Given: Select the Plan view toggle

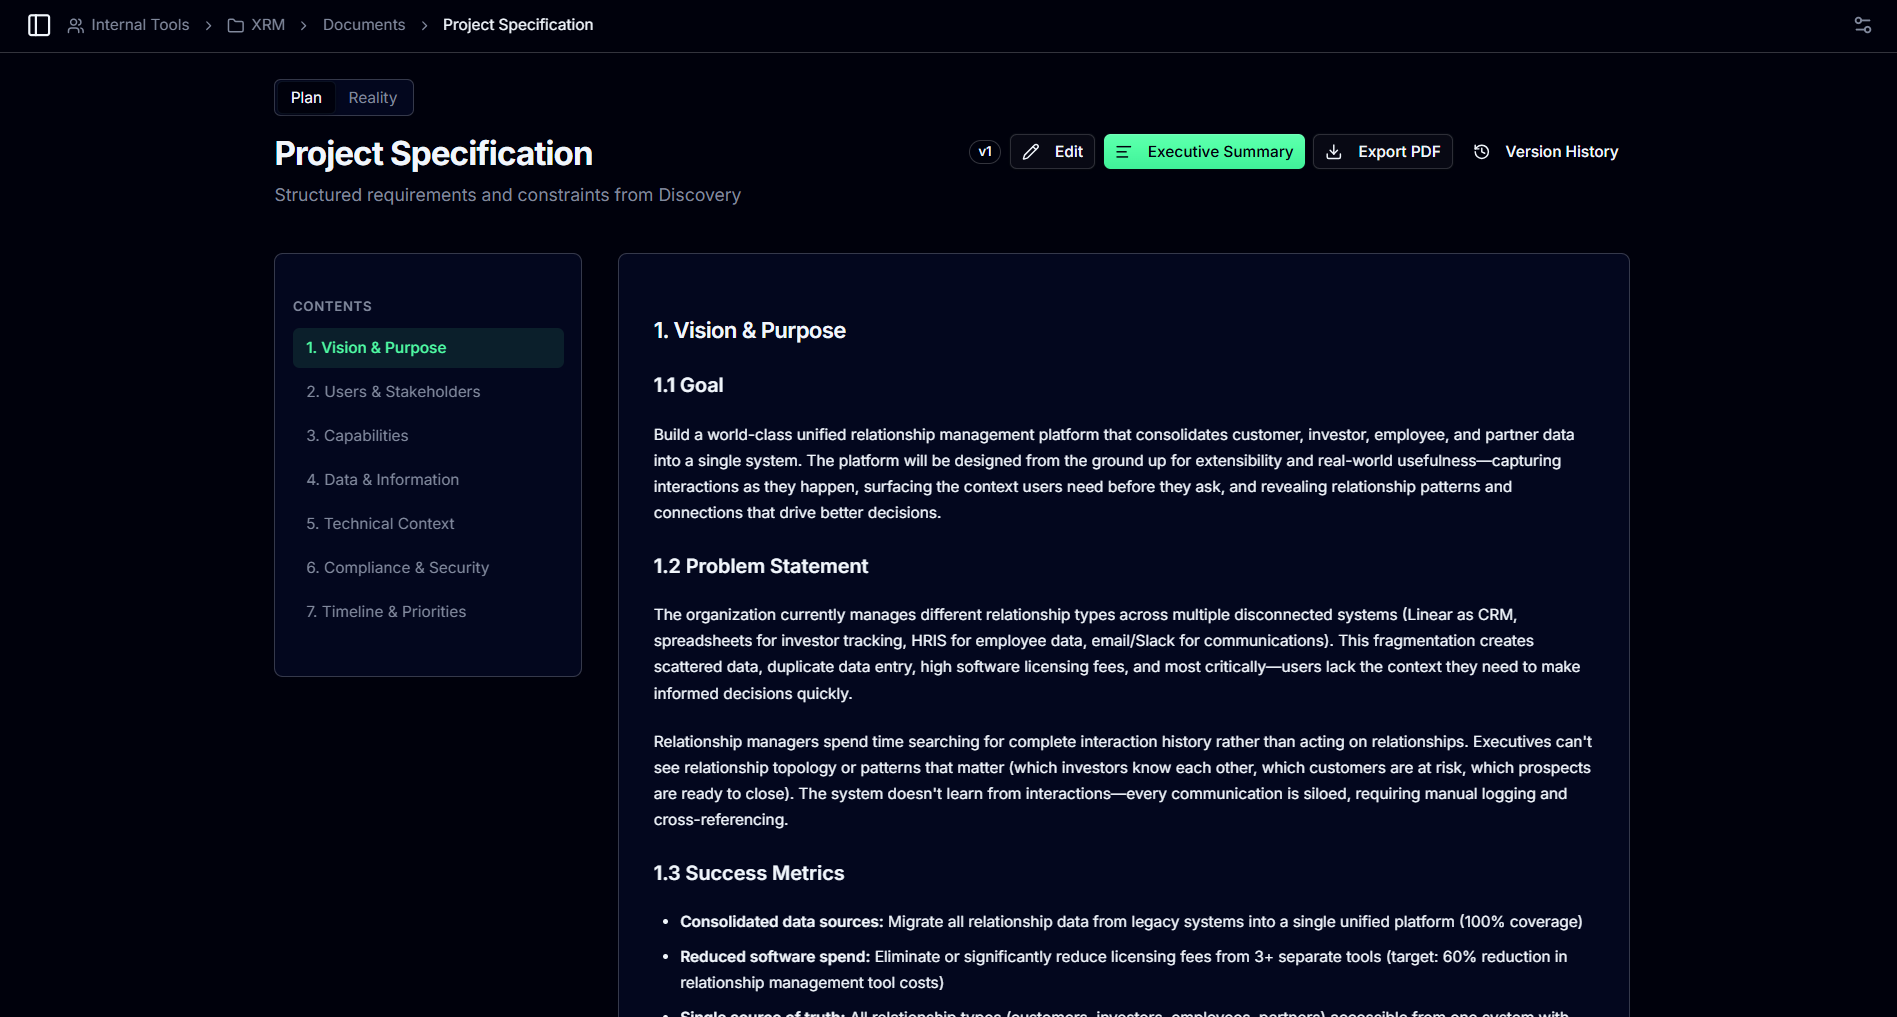Looking at the screenshot, I should pyautogui.click(x=306, y=98).
